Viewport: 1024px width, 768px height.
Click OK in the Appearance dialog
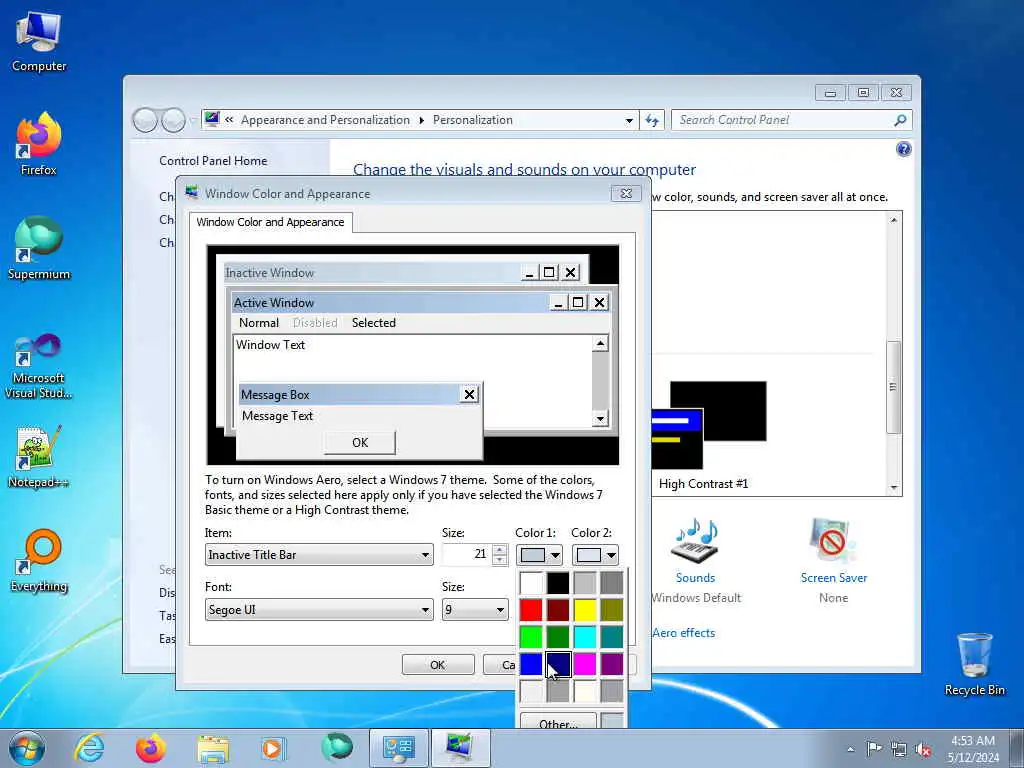438,665
